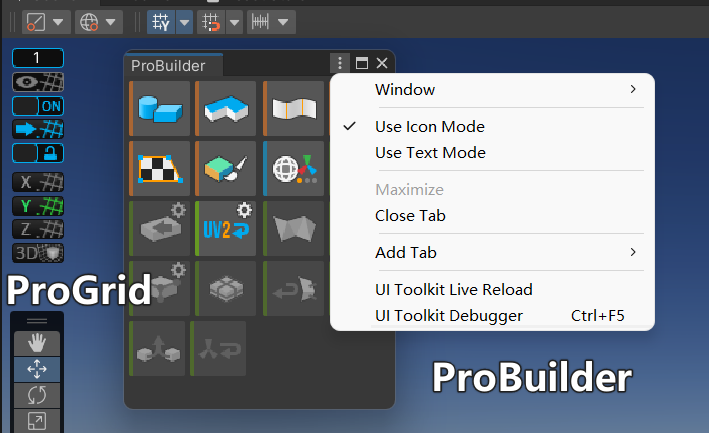Expand the grid plane dropdown arrow
Image resolution: width=709 pixels, height=433 pixels.
[184, 22]
